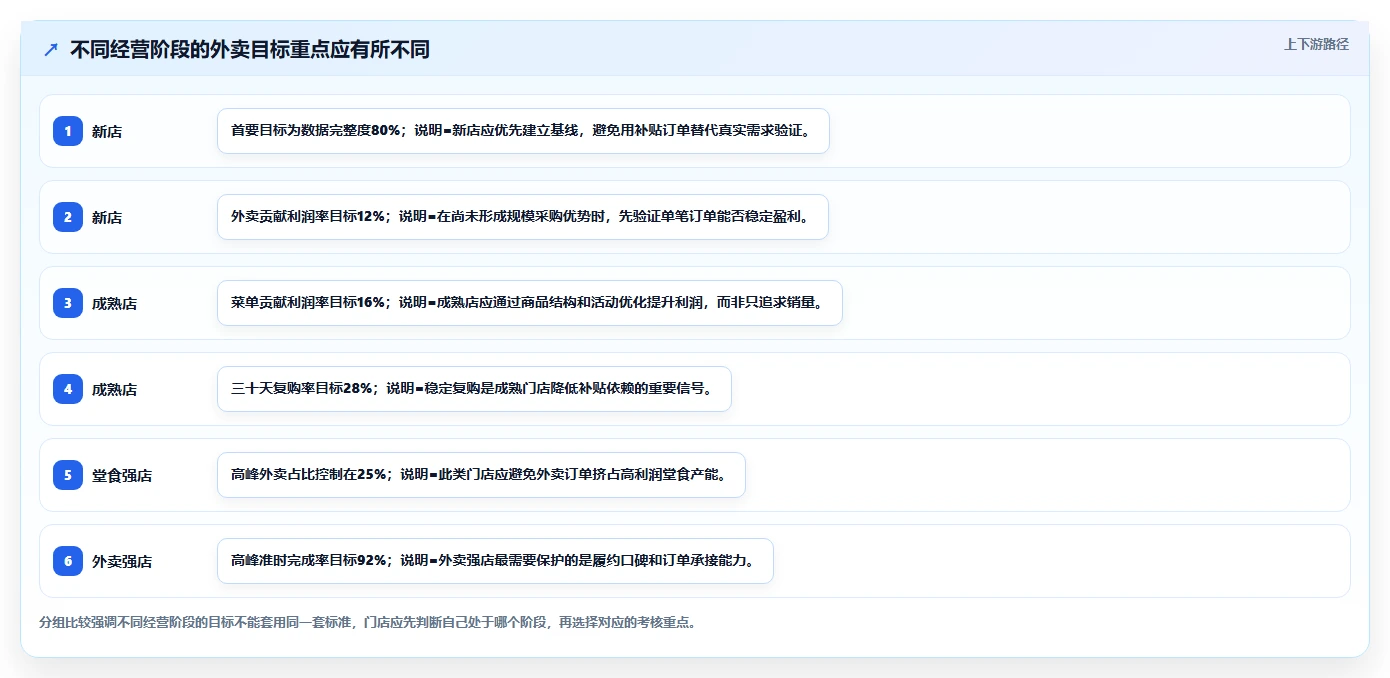Open the 高峰外卖占比控制在25% description box
The height and width of the screenshot is (678, 1390).
point(481,475)
